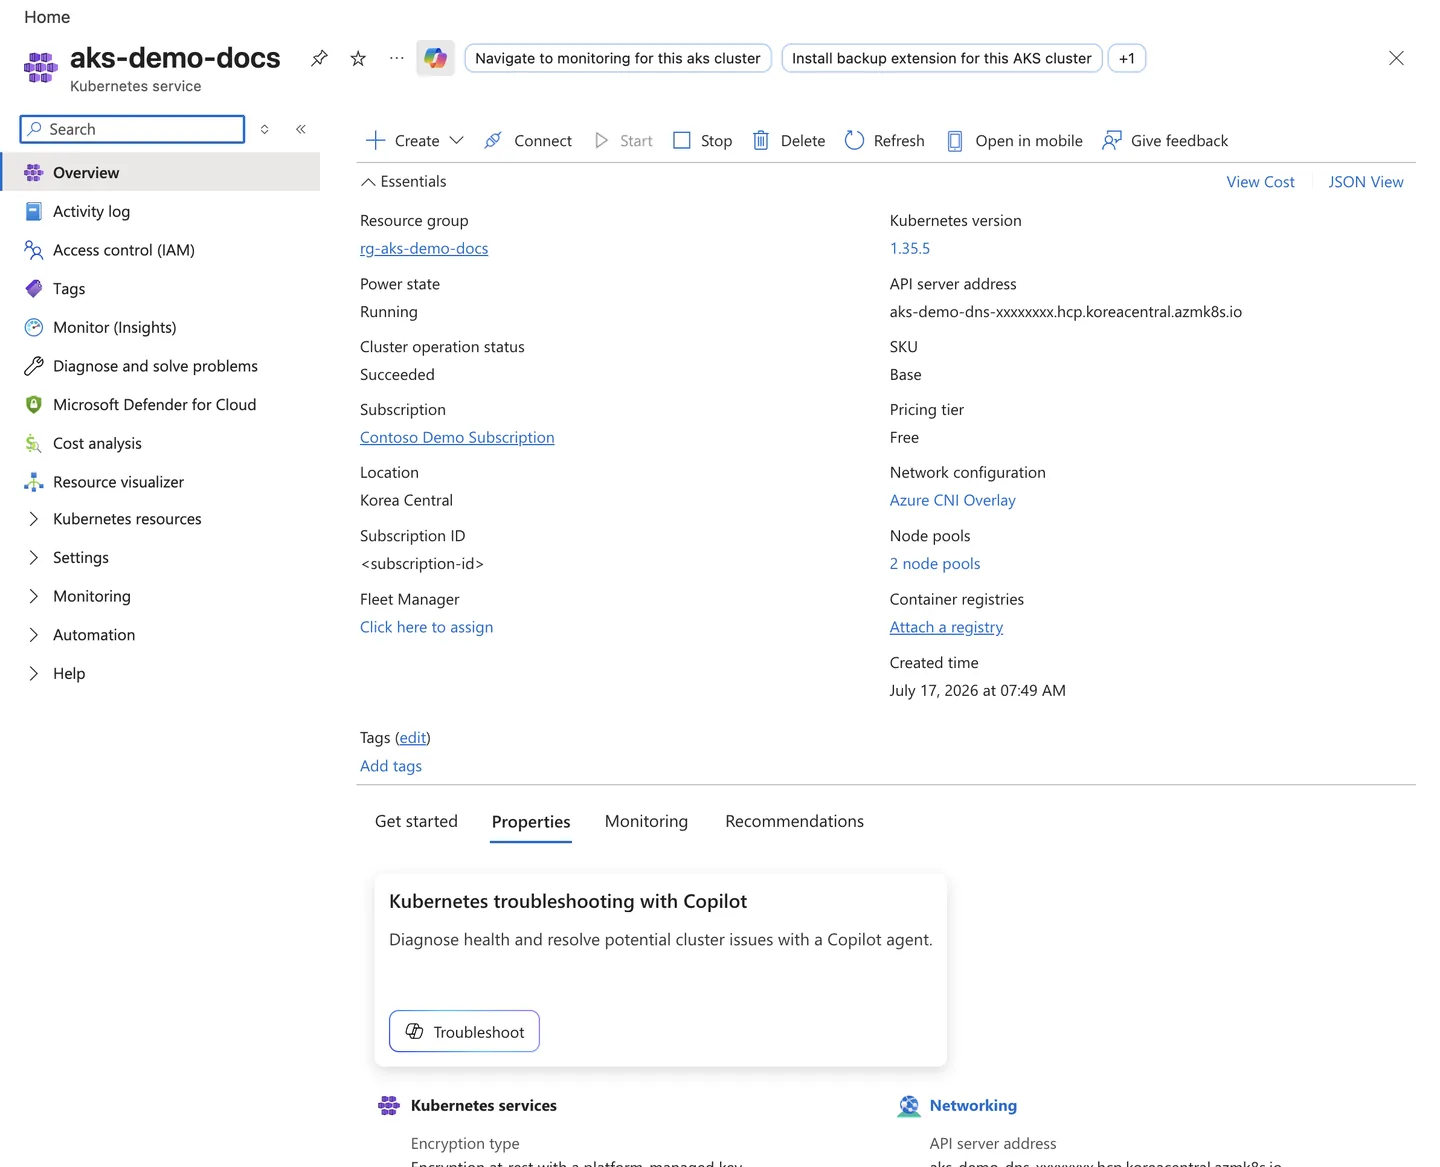
Task: Open the Create dropdown
Action: pos(415,141)
